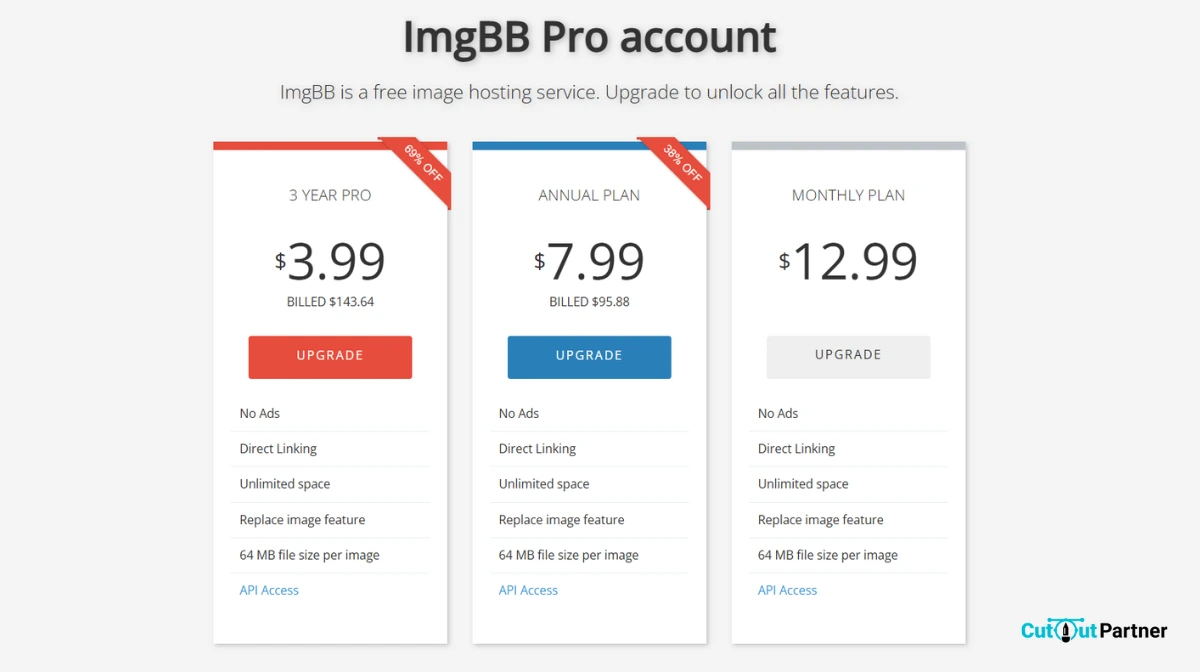Click the CutOut Partner logo
The height and width of the screenshot is (672, 1200).
pyautogui.click(x=1094, y=630)
